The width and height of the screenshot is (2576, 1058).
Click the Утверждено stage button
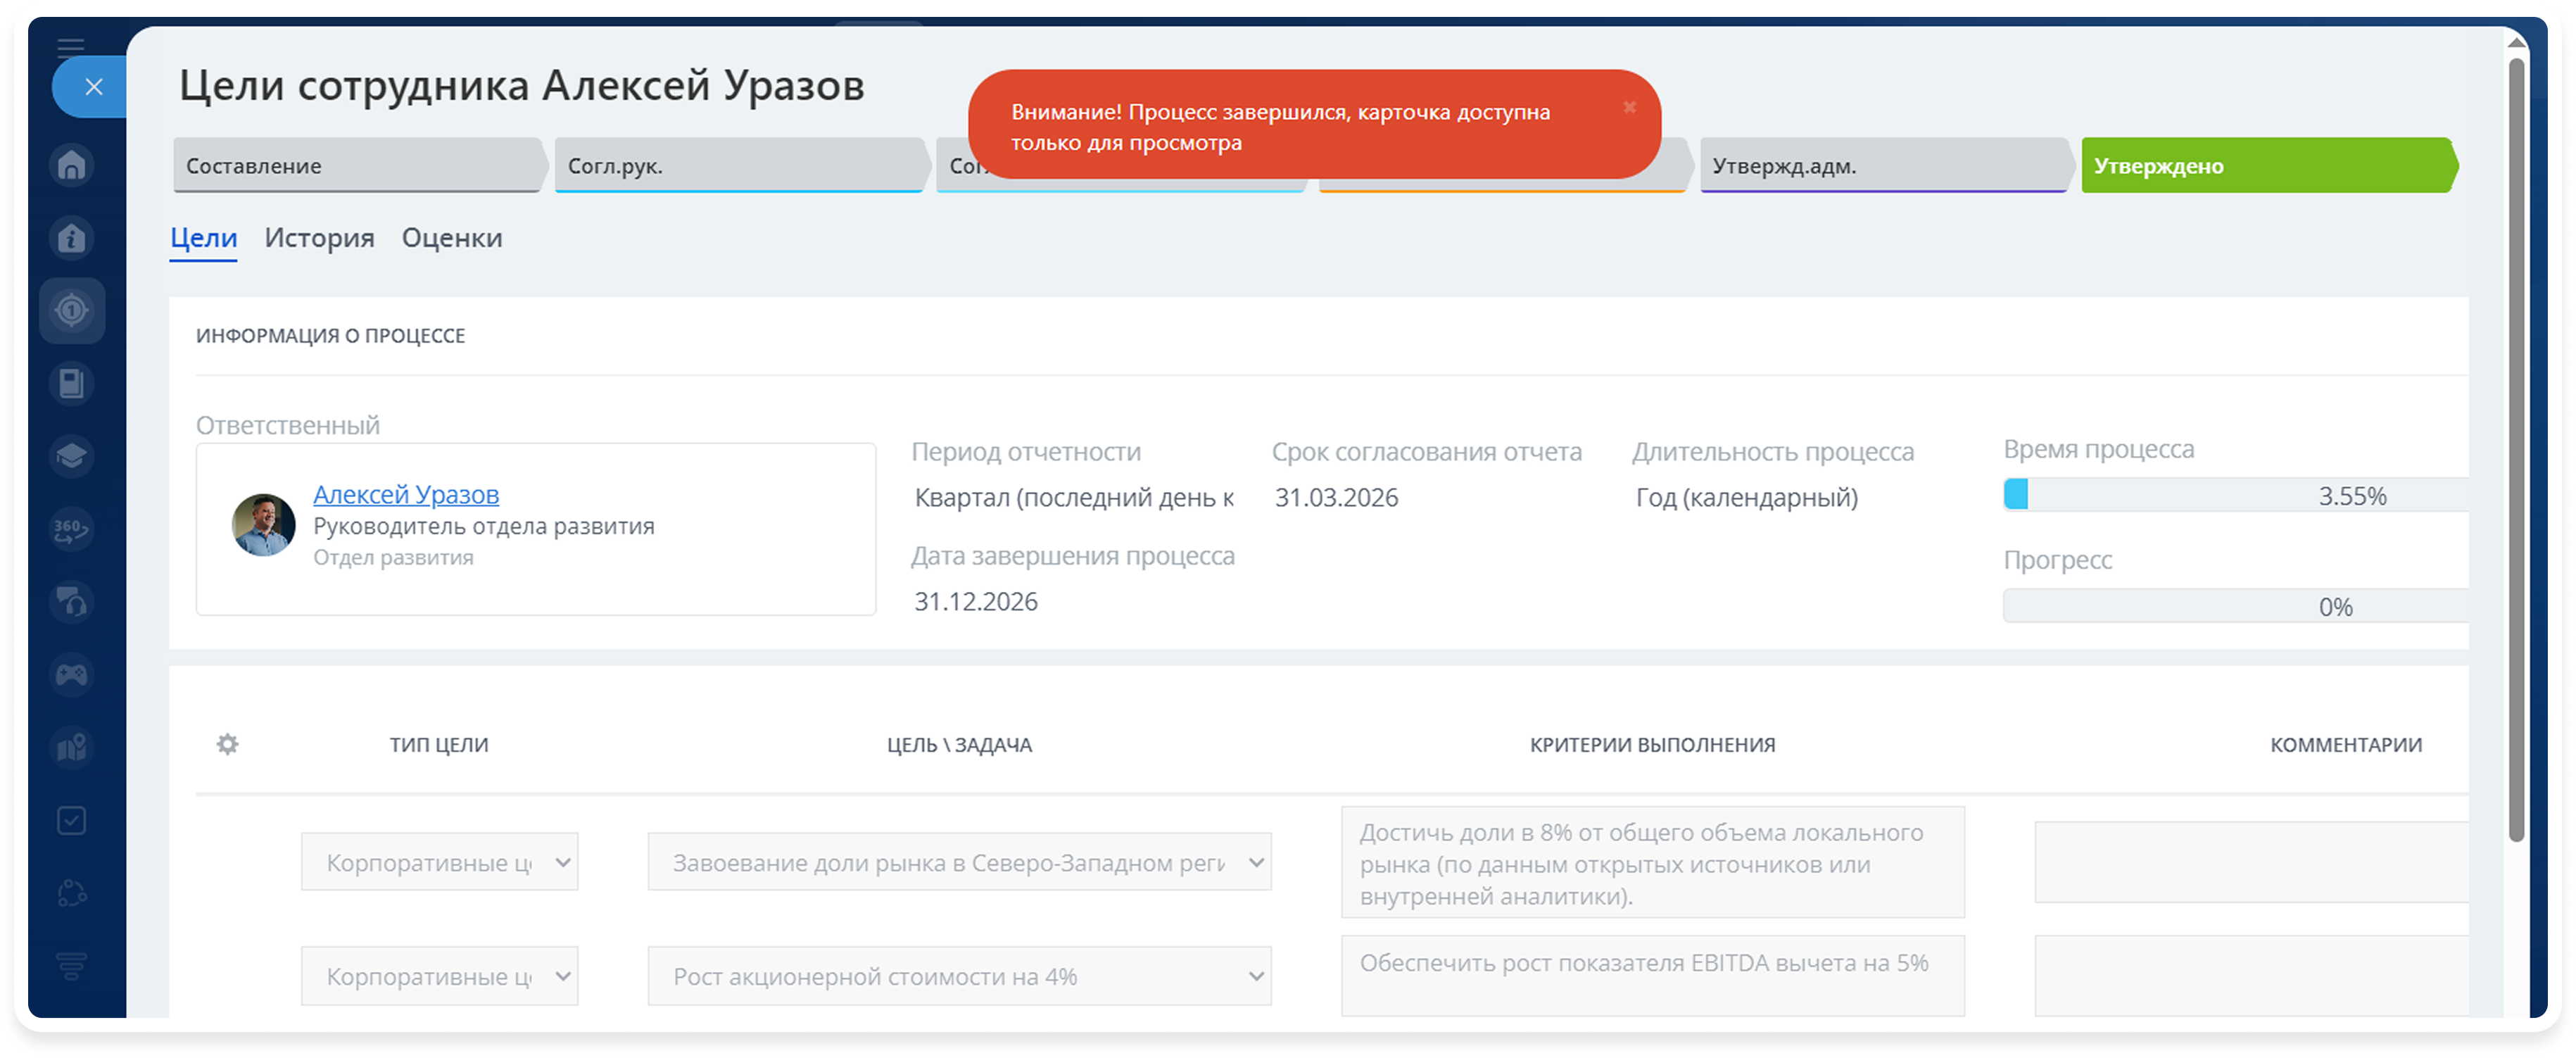coord(2266,166)
